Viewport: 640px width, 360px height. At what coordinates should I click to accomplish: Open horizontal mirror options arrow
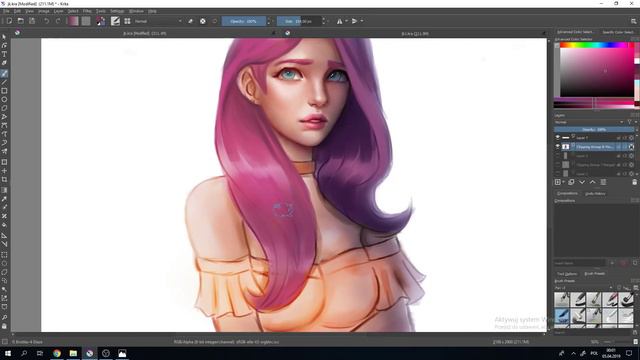coord(347,21)
